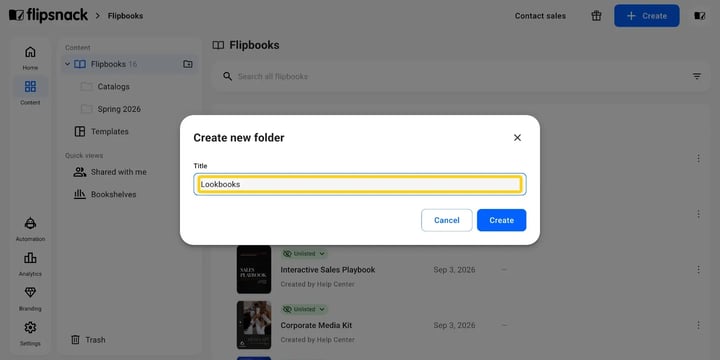Image resolution: width=720 pixels, height=360 pixels.
Task: Open the filter icon in search bar
Action: click(697, 76)
